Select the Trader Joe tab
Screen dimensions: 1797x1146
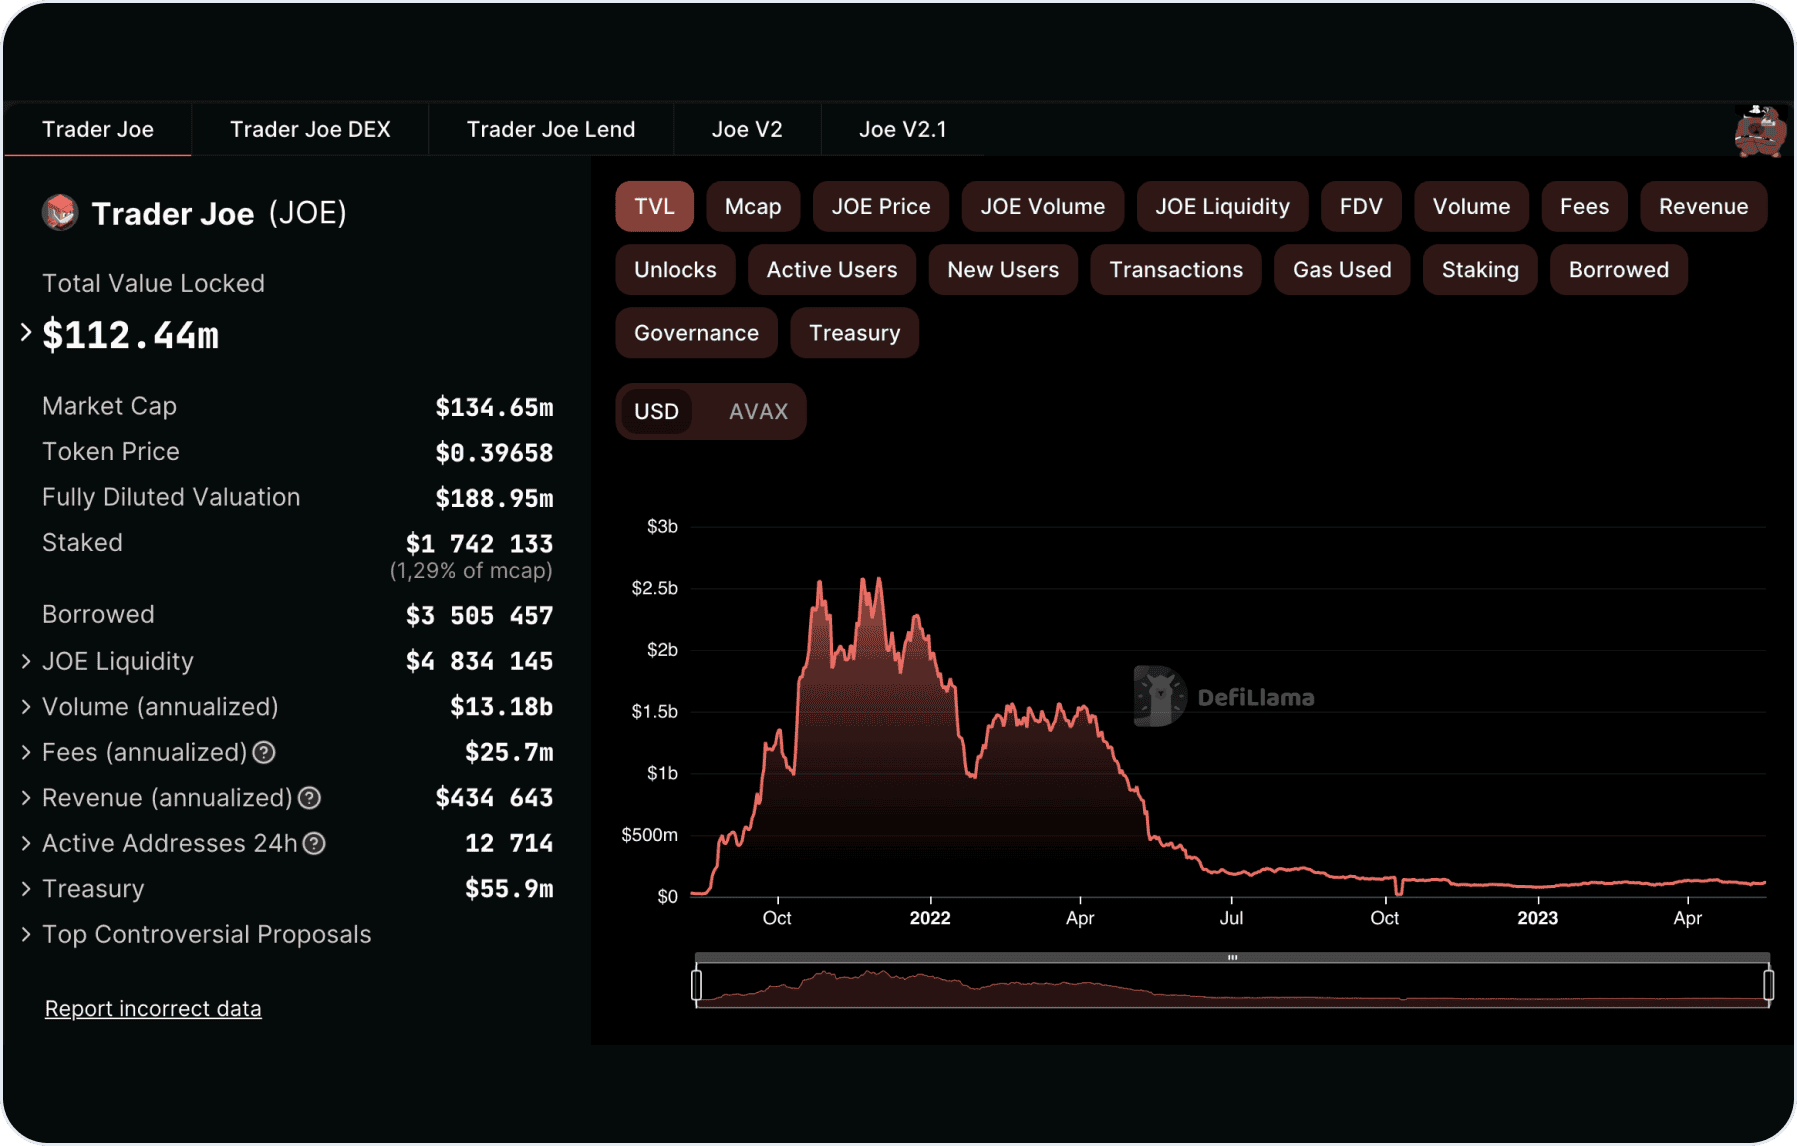point(98,129)
